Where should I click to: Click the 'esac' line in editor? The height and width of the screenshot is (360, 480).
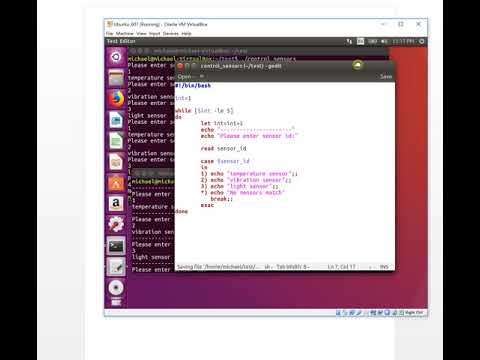pyautogui.click(x=207, y=205)
